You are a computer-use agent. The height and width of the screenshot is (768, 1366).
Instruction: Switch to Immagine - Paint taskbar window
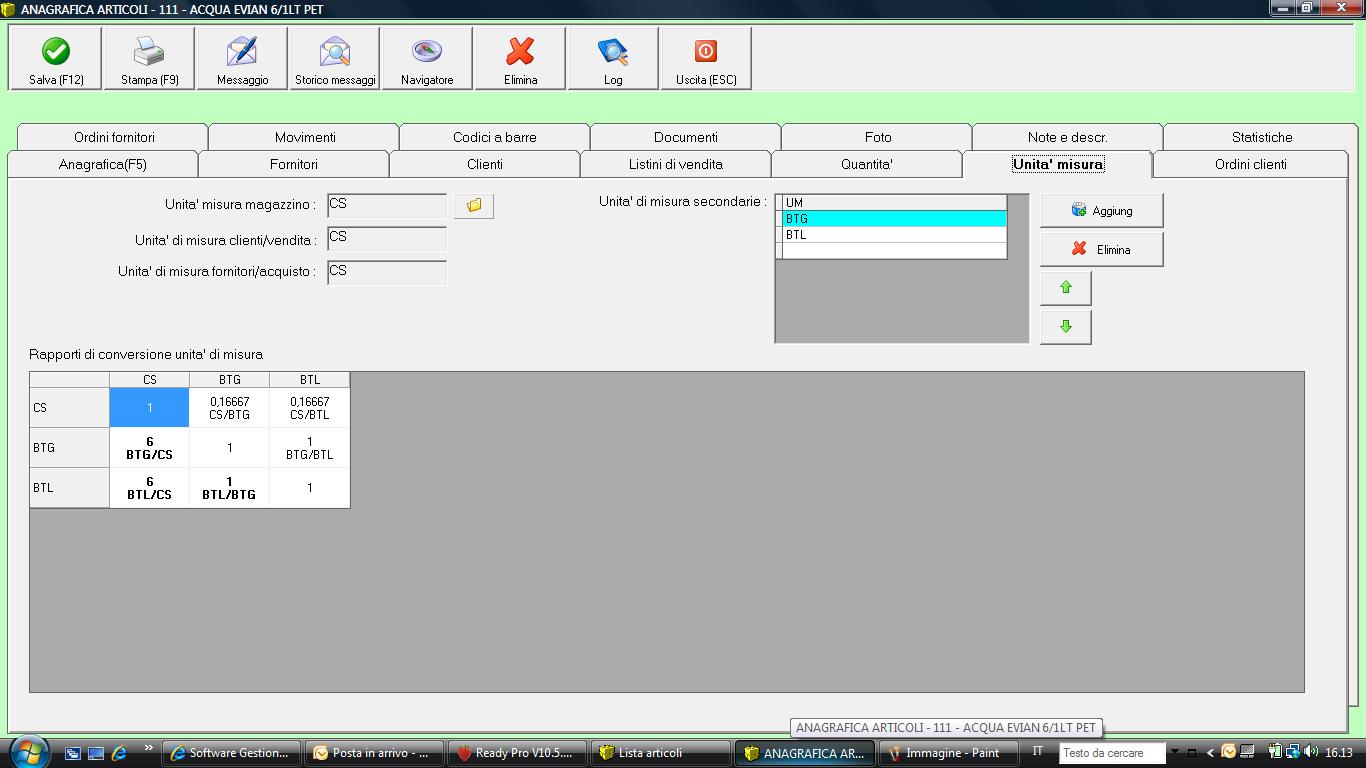pyautogui.click(x=949, y=753)
